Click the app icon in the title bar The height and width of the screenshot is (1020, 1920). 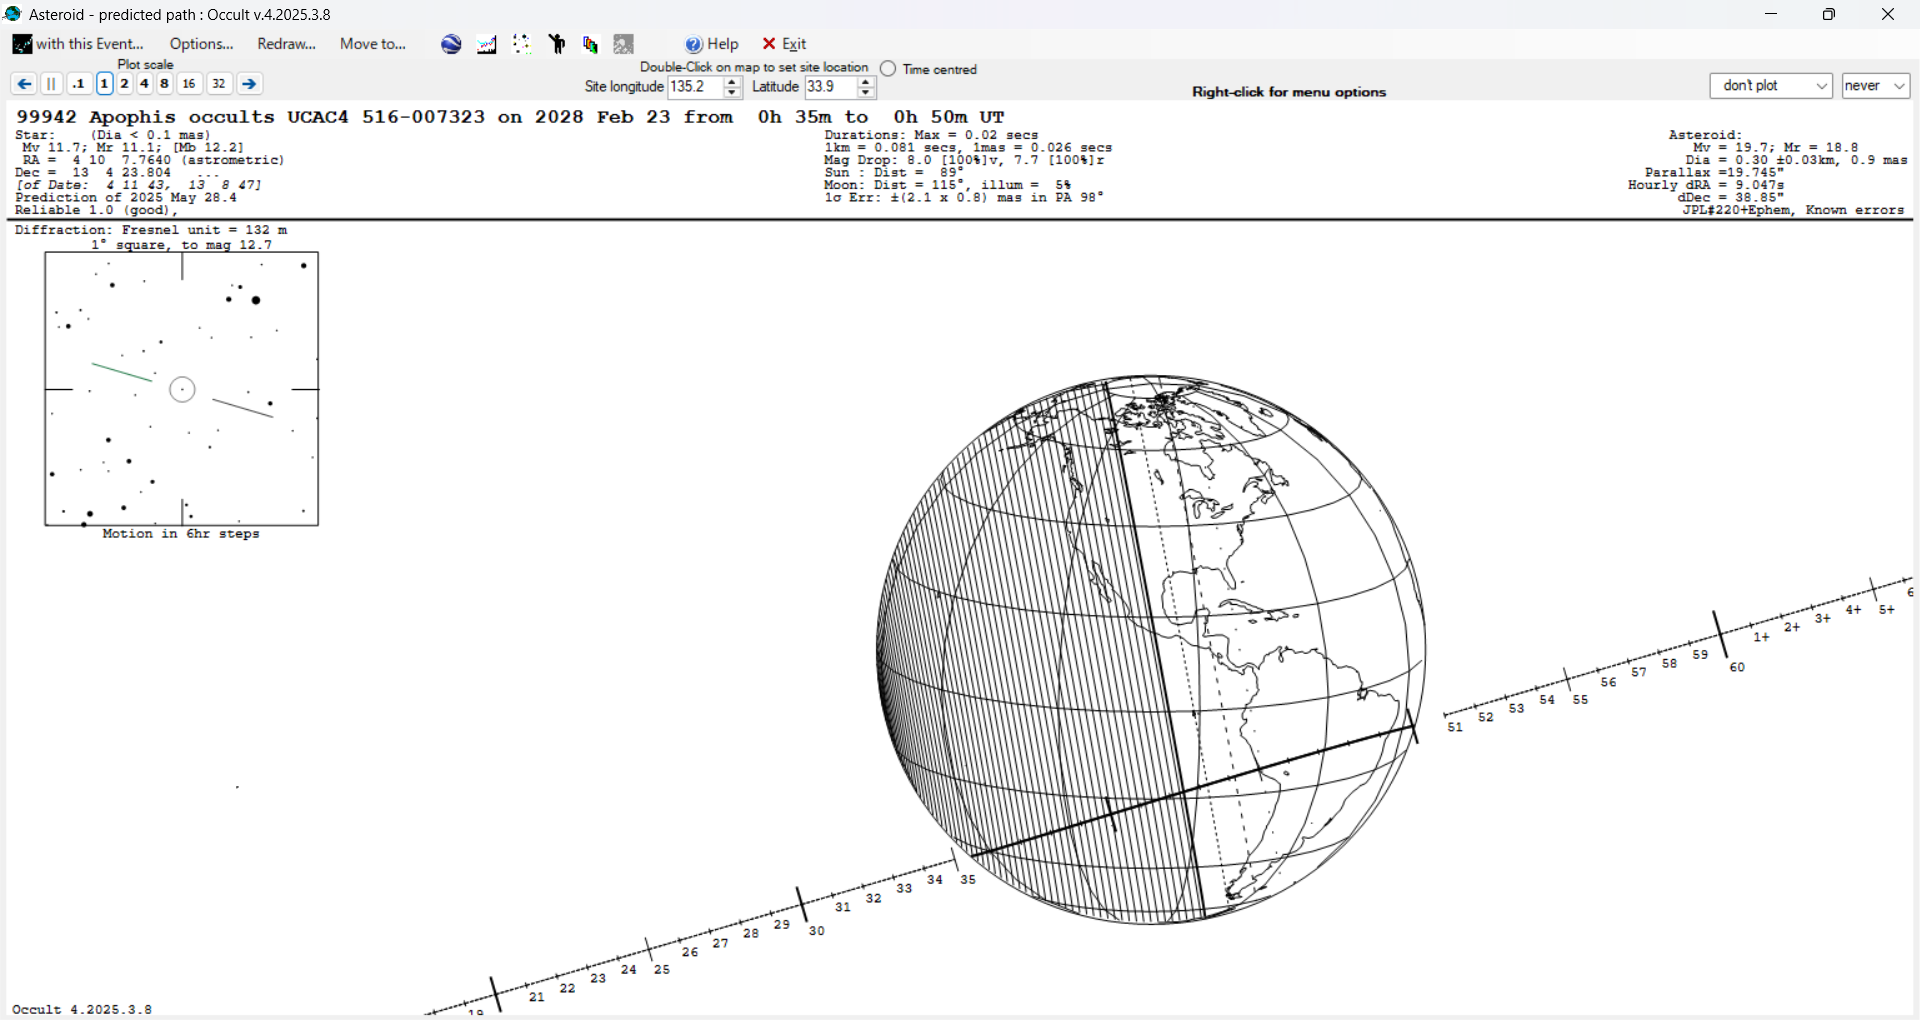tap(13, 14)
